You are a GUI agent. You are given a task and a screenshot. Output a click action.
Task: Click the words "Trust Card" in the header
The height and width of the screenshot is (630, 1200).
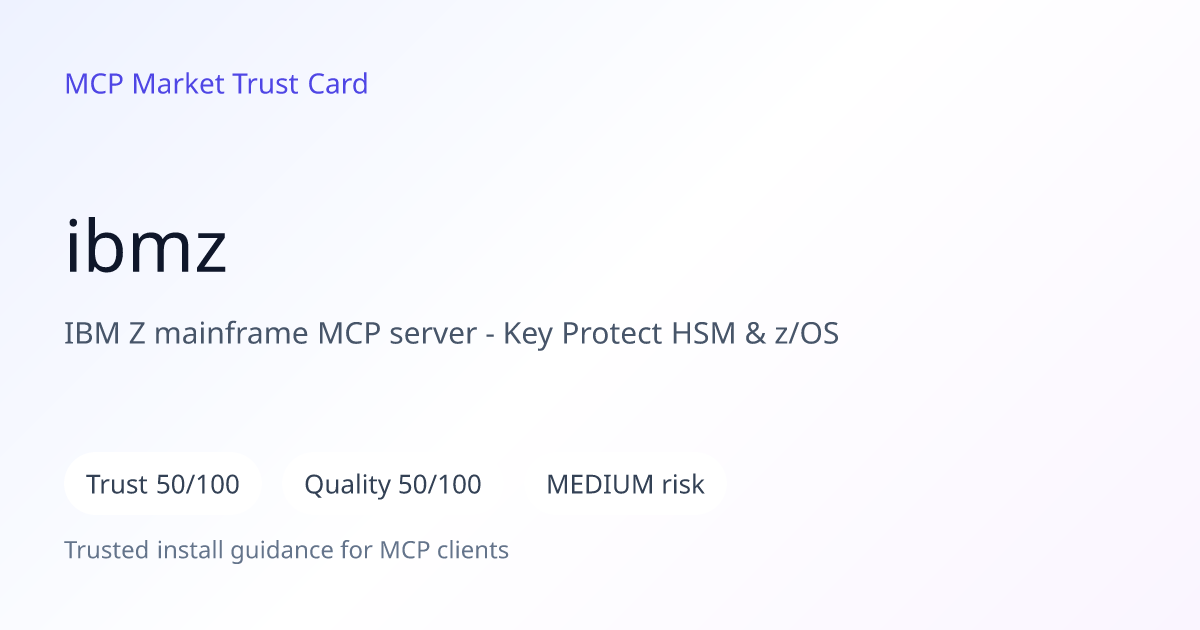click(x=300, y=83)
